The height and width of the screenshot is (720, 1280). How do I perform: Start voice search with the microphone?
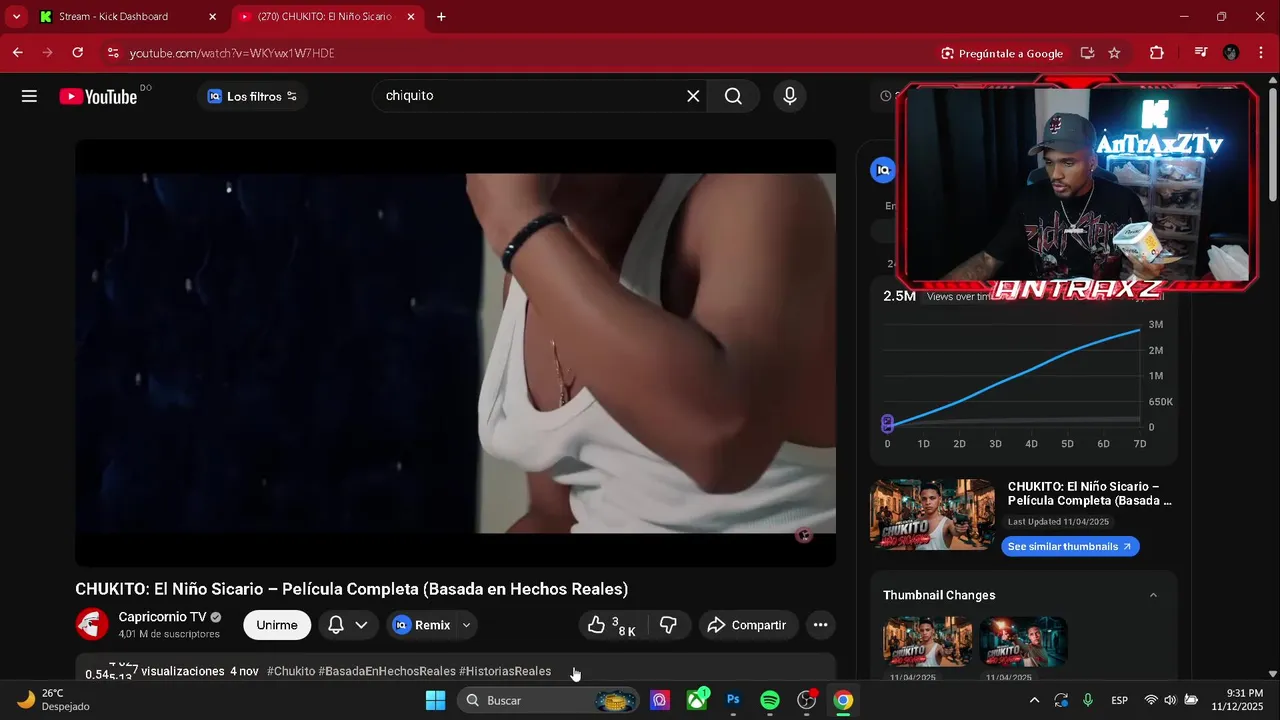[x=790, y=96]
